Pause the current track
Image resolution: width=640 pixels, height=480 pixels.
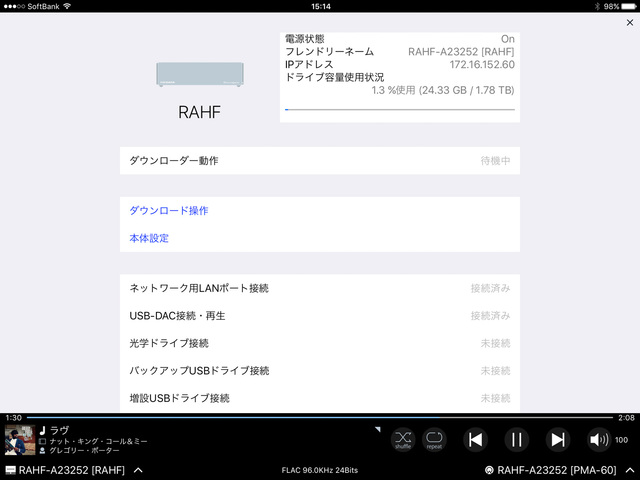point(517,439)
